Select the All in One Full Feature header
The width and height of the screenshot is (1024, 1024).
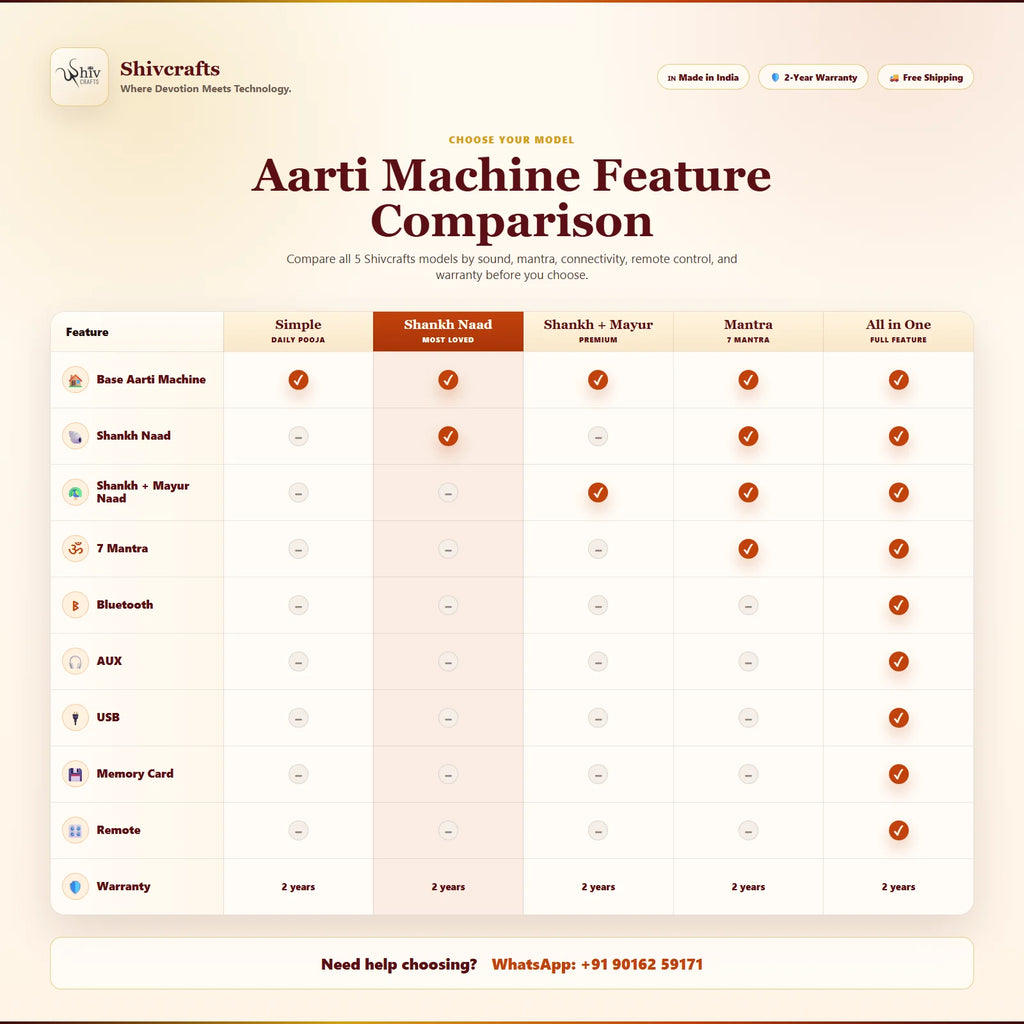click(899, 331)
